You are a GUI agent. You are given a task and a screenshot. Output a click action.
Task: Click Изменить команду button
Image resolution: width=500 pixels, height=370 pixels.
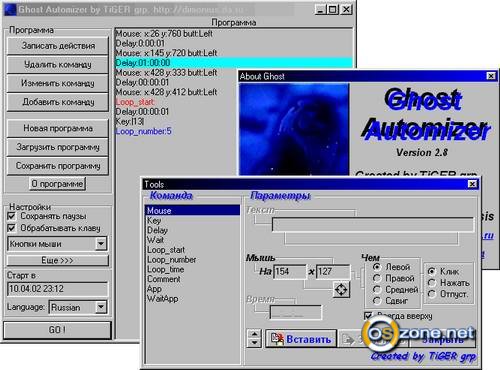tap(58, 83)
